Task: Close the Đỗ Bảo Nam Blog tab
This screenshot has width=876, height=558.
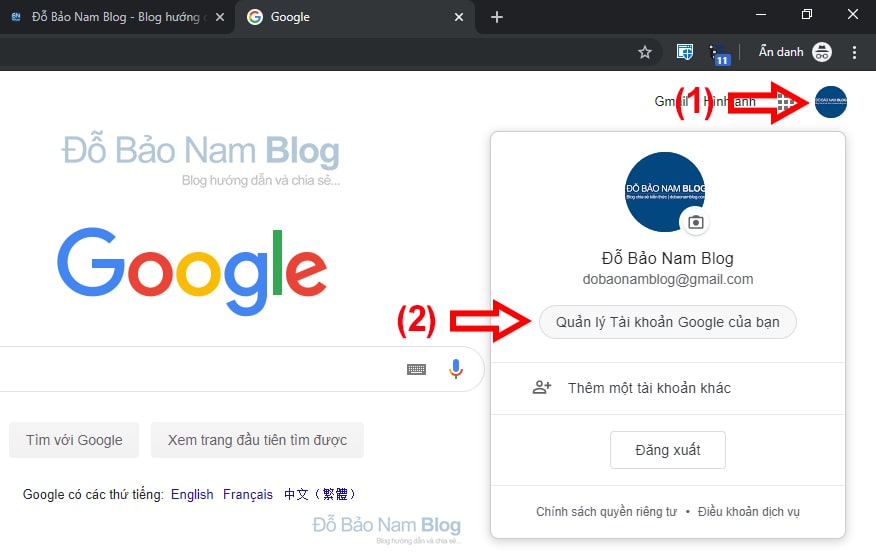Action: (220, 17)
